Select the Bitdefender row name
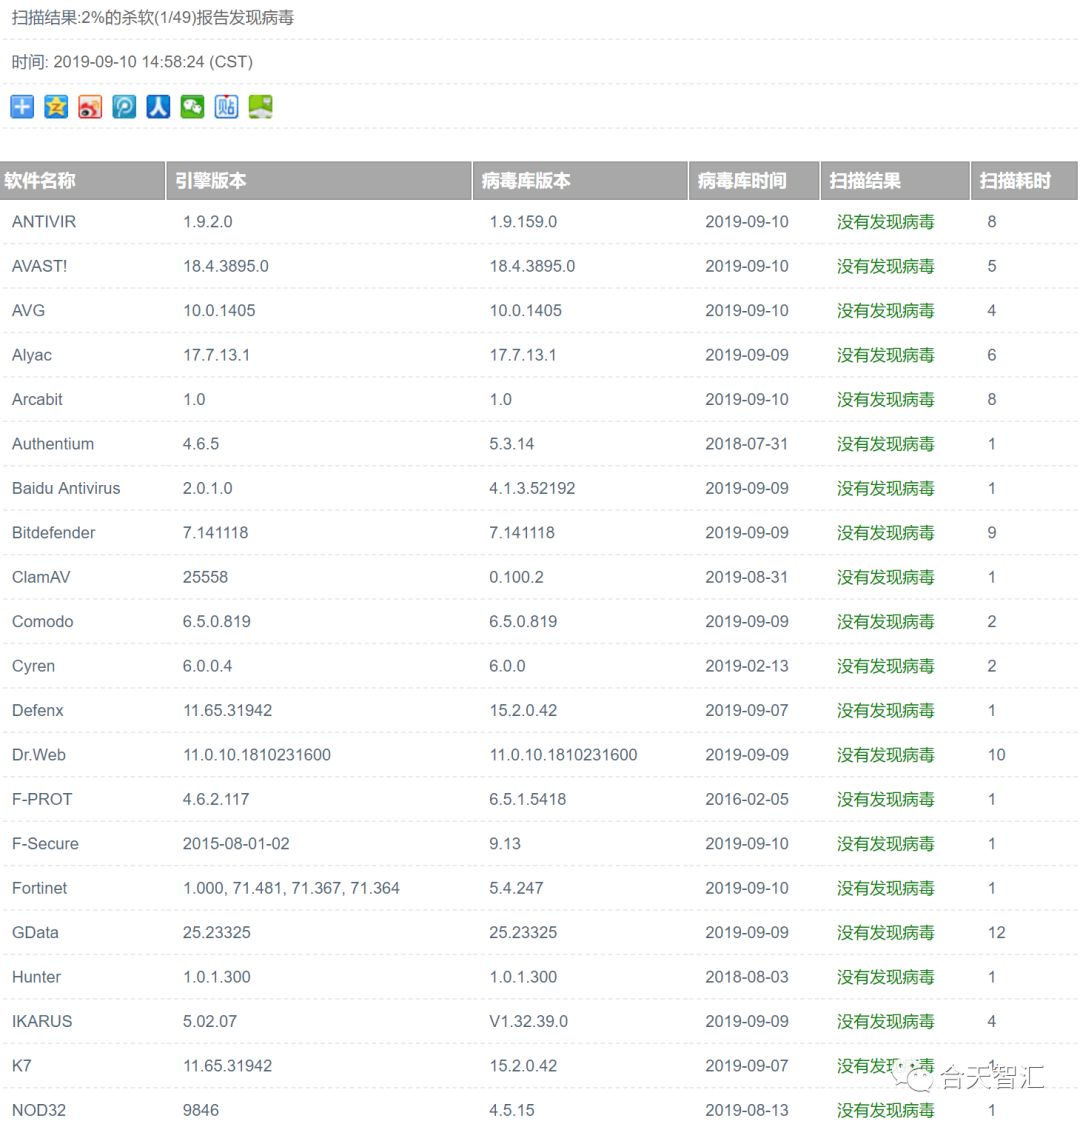 click(54, 533)
